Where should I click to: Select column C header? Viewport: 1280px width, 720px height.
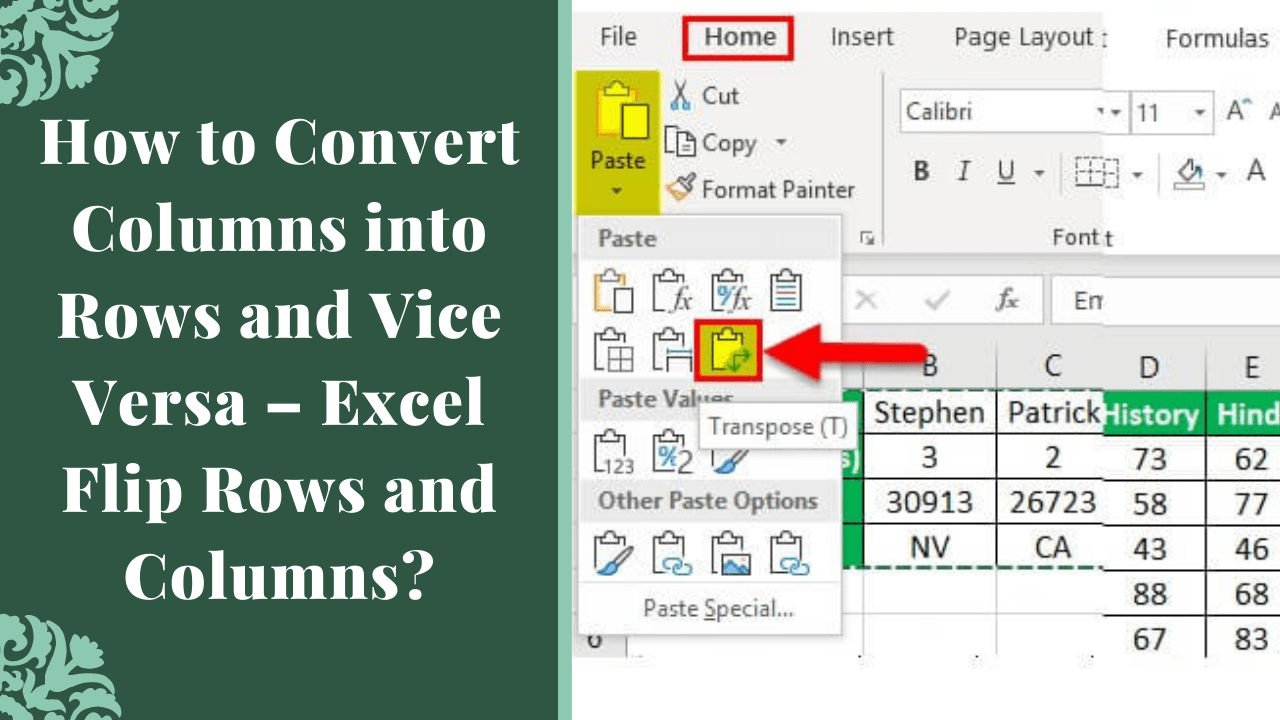coord(1052,367)
